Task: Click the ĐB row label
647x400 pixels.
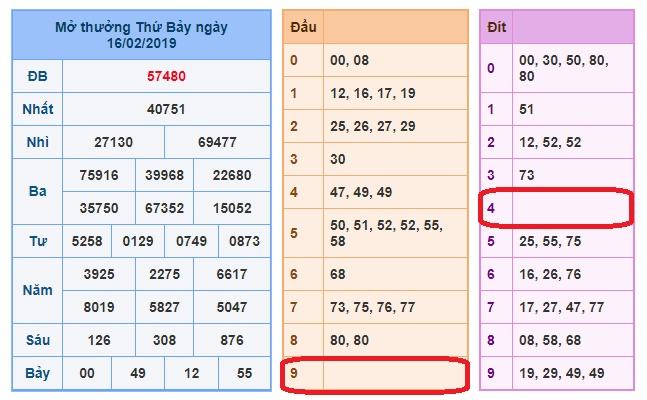Action: point(37,76)
